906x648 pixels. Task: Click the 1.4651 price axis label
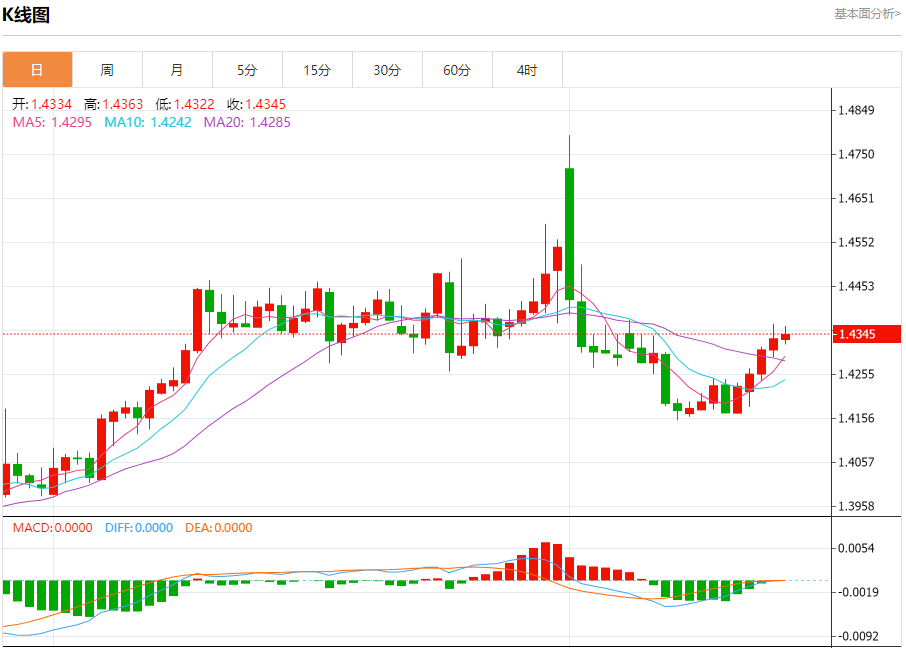(856, 198)
